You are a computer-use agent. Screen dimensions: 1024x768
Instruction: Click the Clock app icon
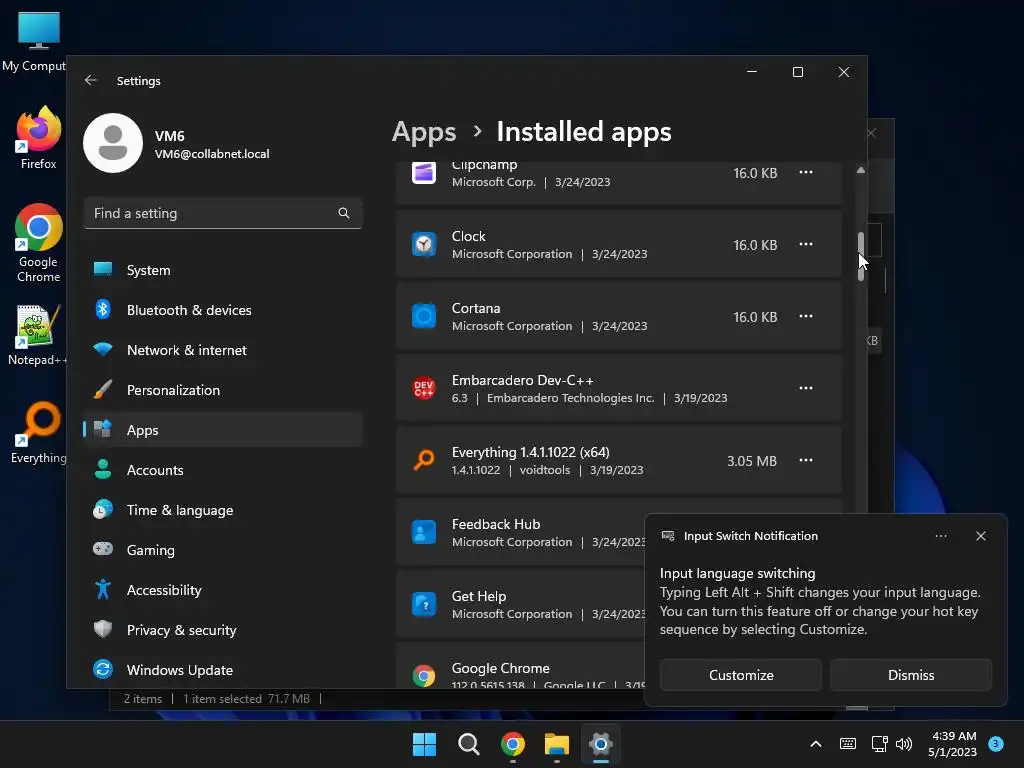click(x=424, y=245)
